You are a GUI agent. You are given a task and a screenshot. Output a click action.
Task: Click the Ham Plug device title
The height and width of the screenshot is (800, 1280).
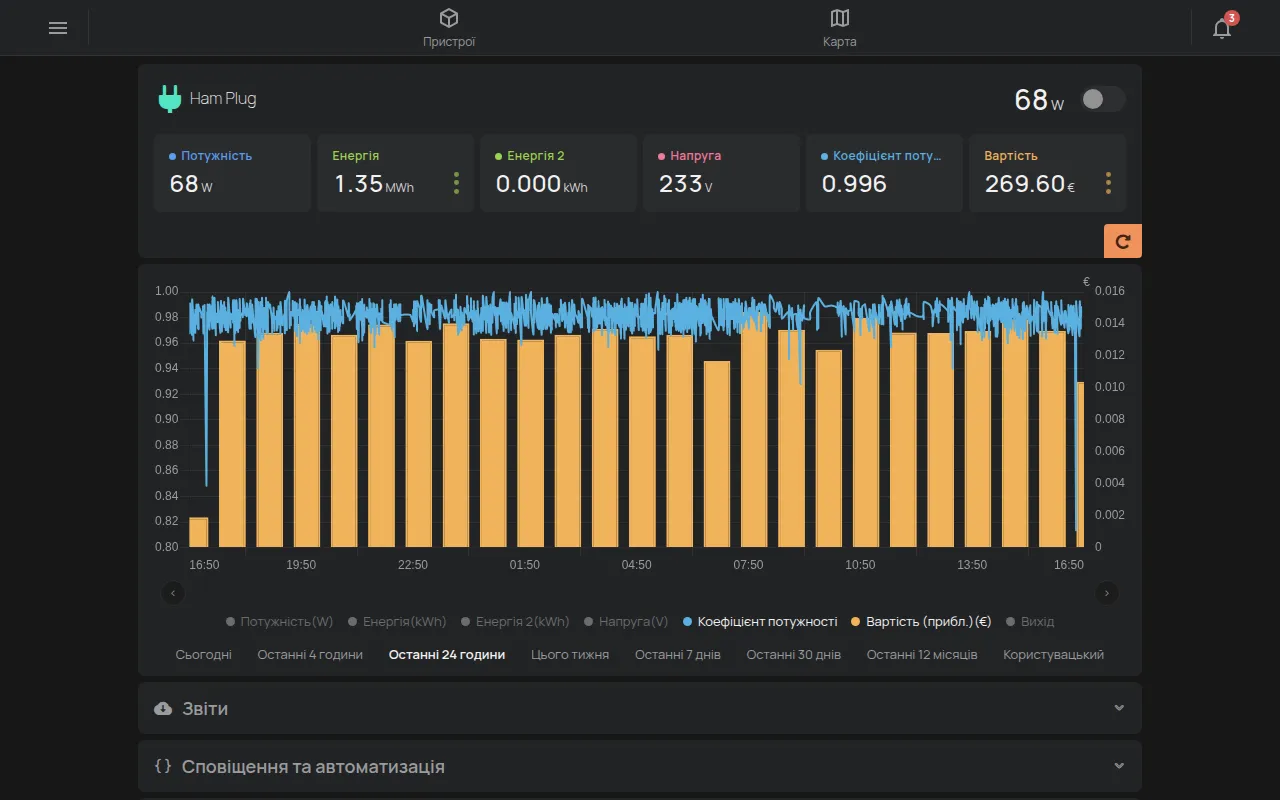pos(223,99)
